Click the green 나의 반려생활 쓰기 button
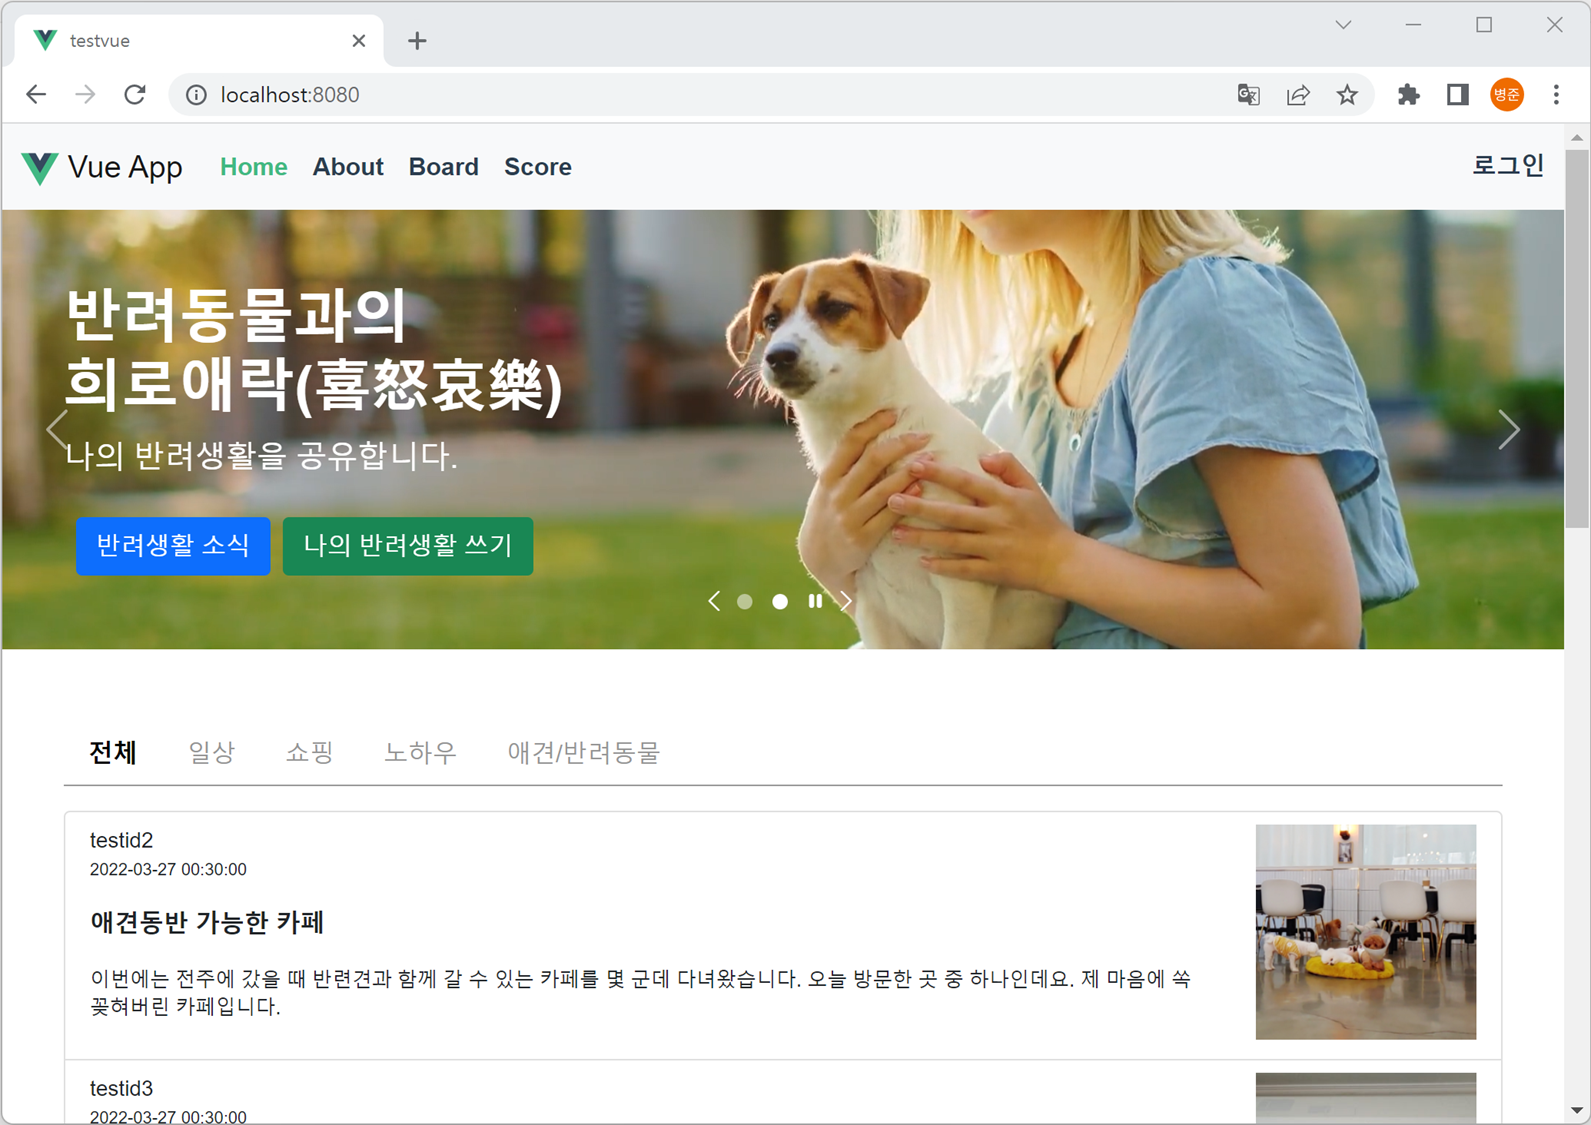The image size is (1591, 1125). point(408,546)
